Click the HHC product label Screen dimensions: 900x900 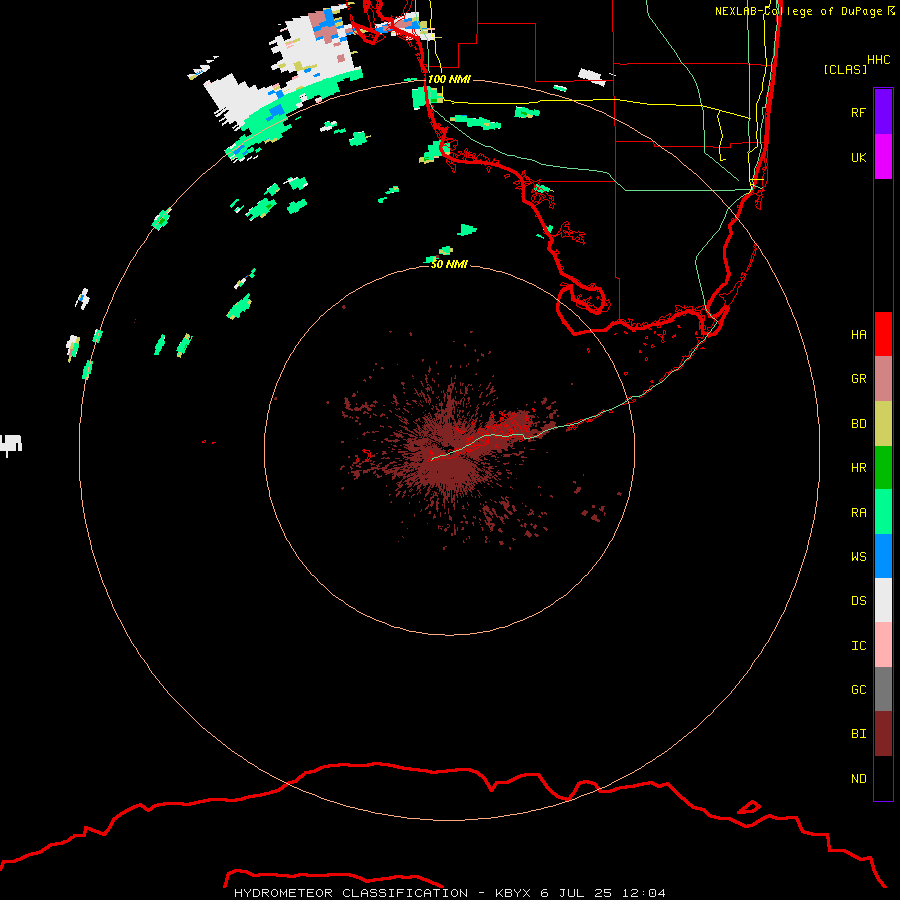click(878, 60)
